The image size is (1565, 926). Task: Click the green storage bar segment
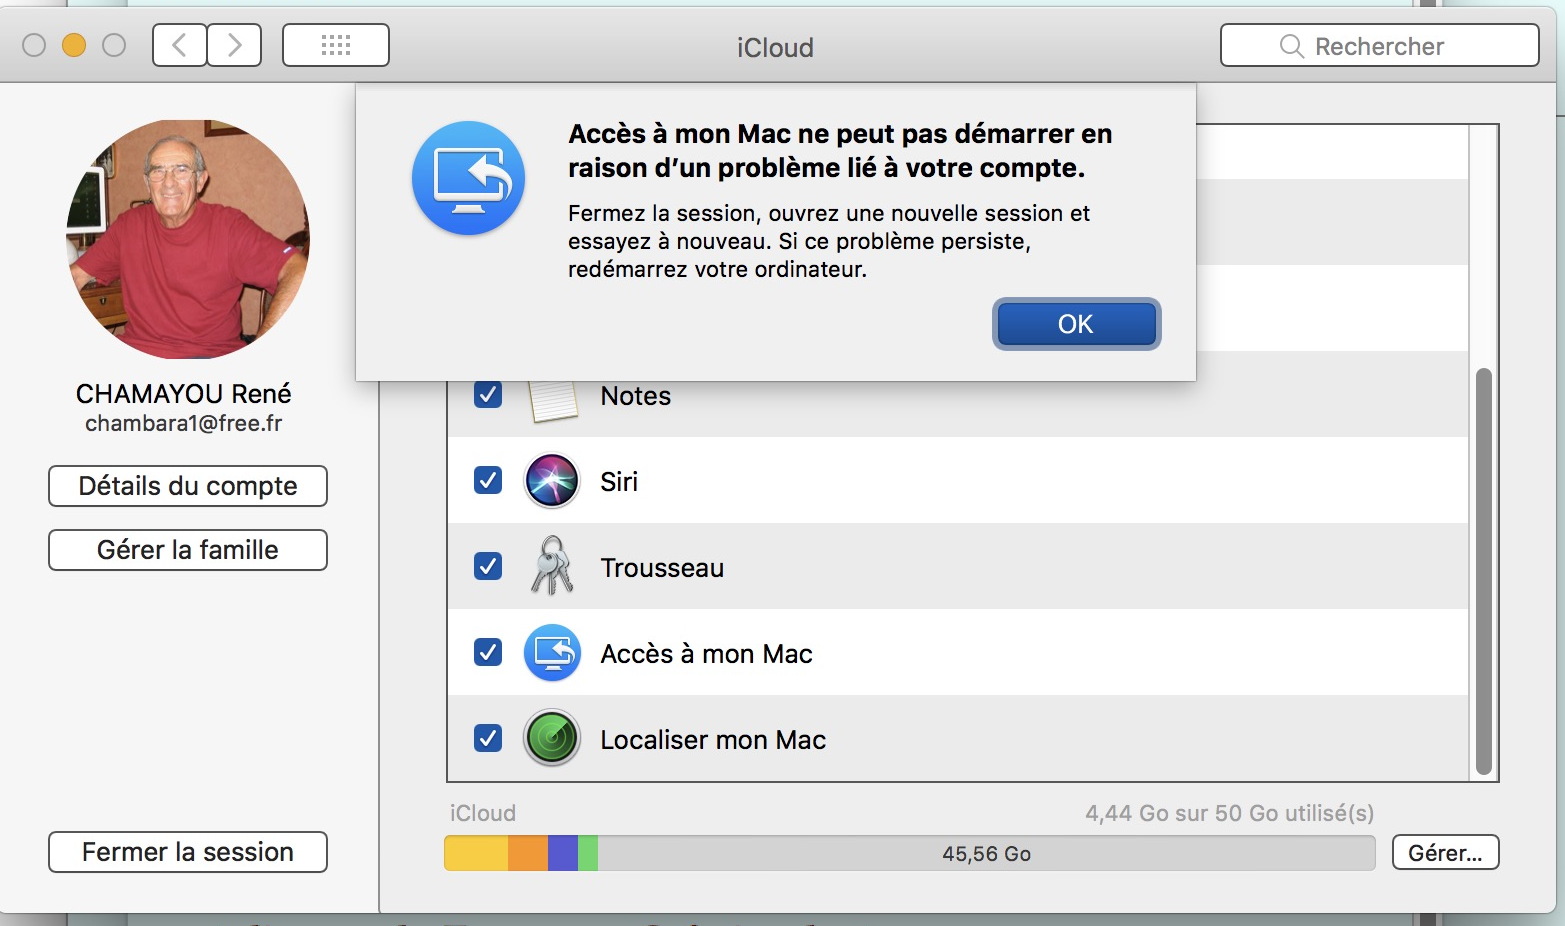tap(588, 853)
